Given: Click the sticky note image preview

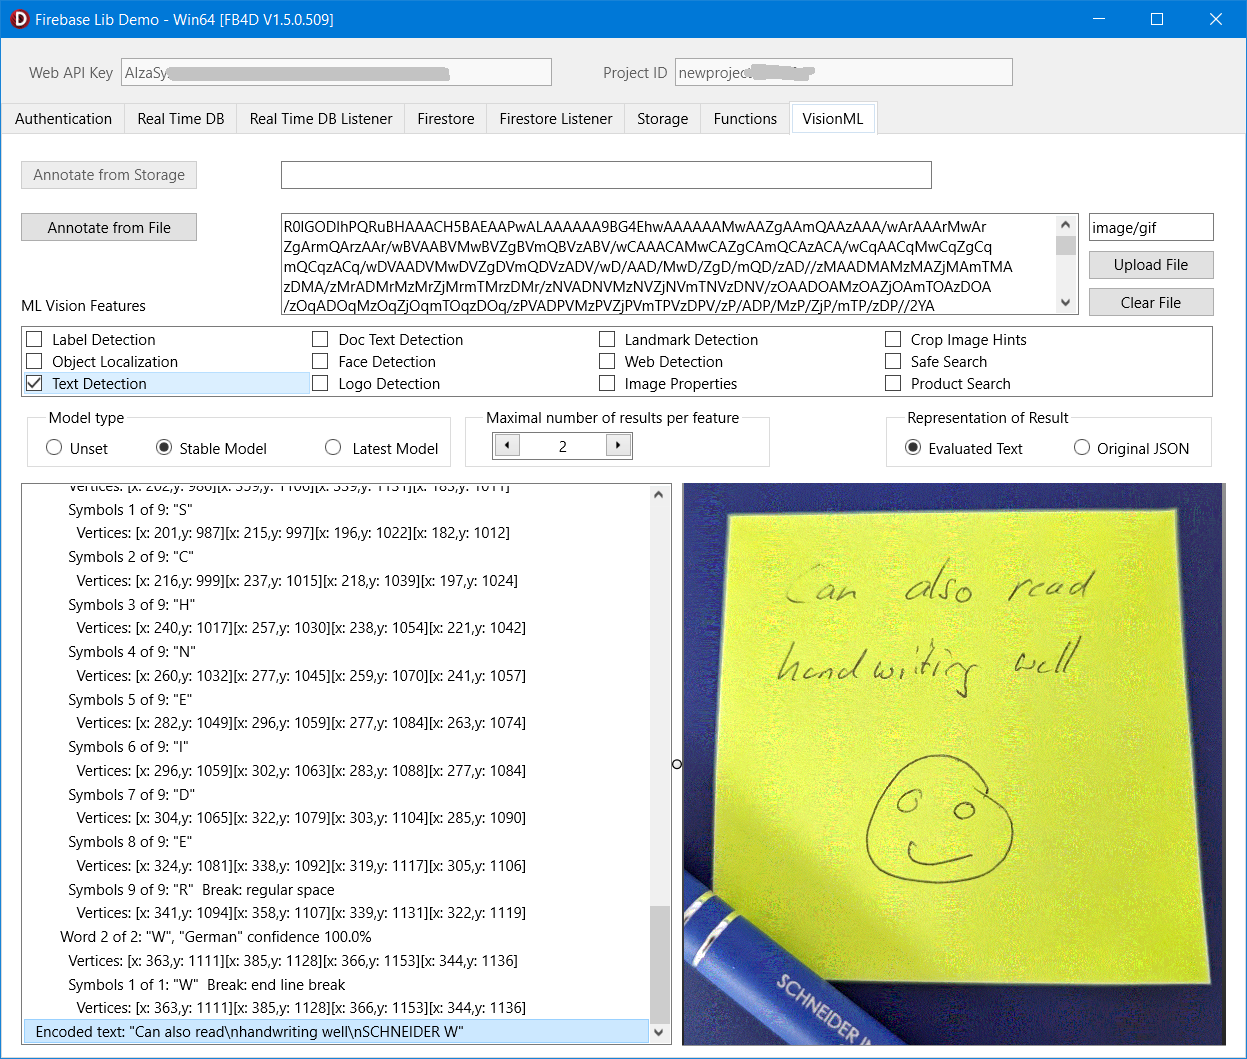Looking at the screenshot, I should pos(953,764).
